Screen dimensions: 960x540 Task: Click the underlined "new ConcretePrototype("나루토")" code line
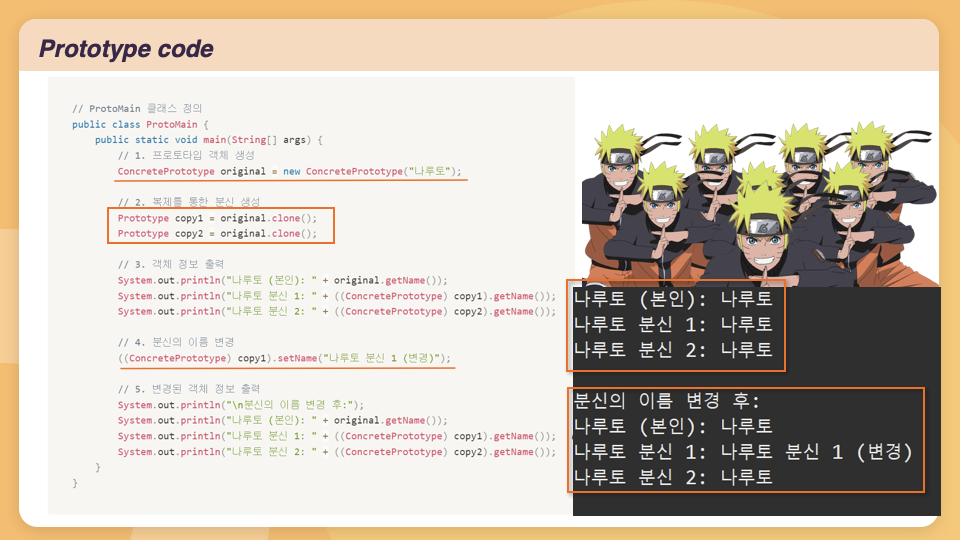click(x=290, y=171)
